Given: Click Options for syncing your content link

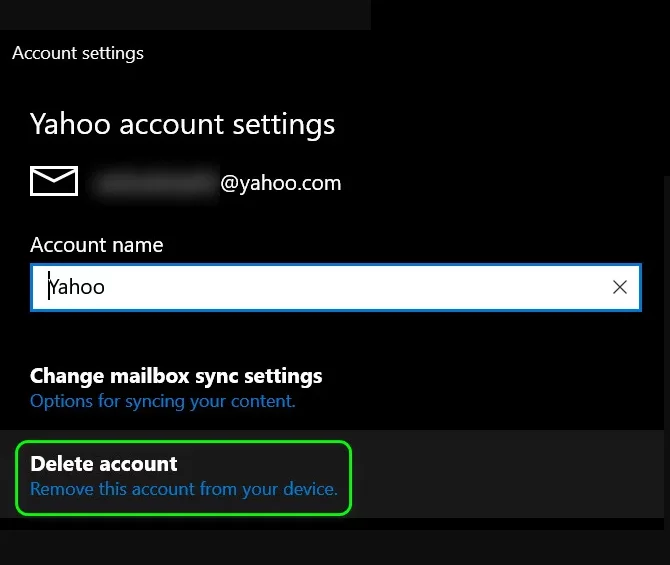Looking at the screenshot, I should (x=163, y=401).
